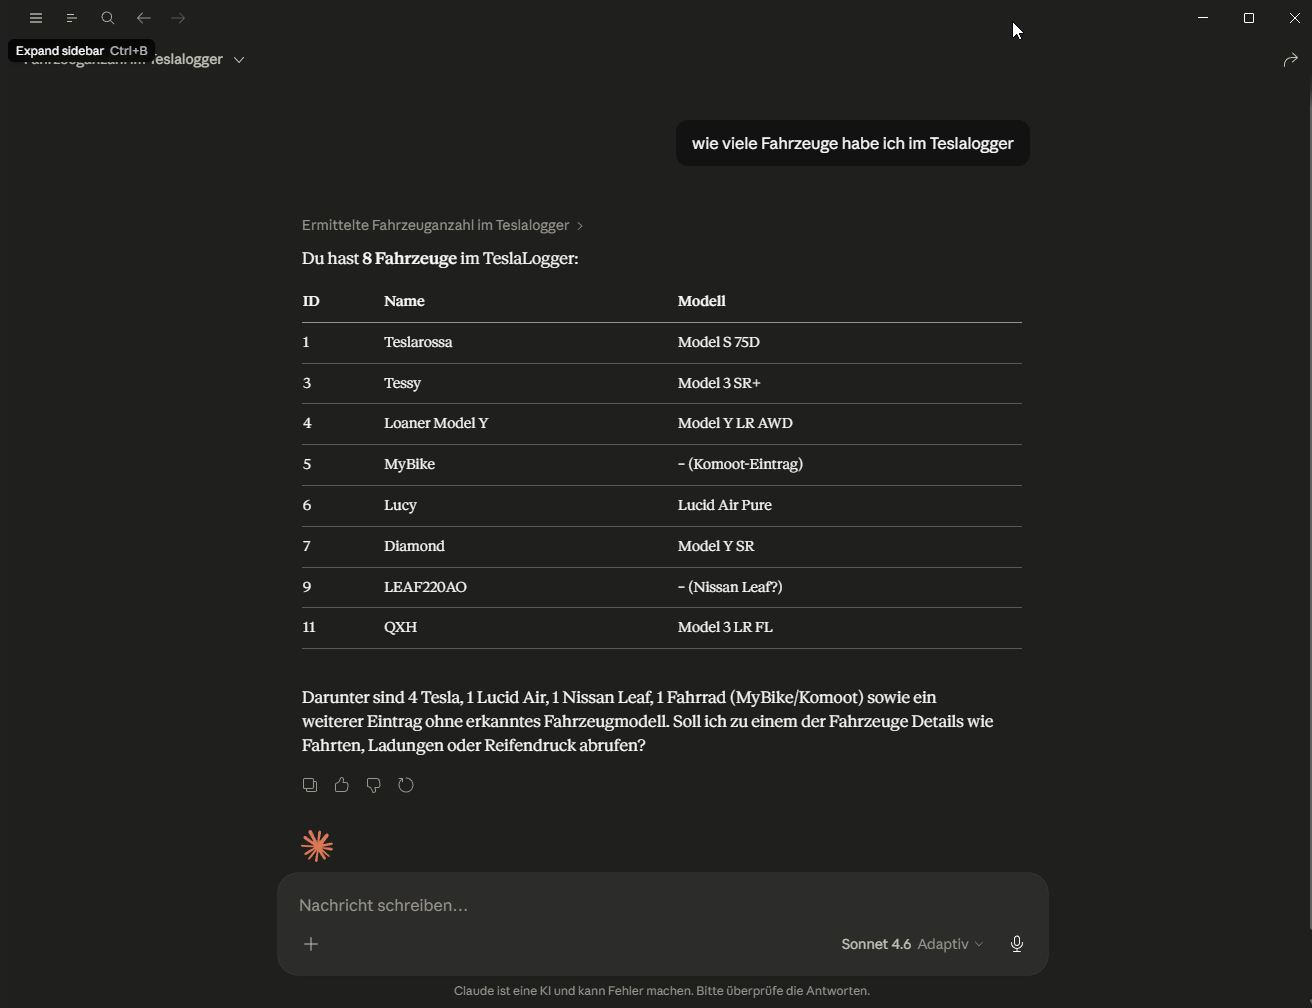The height and width of the screenshot is (1008, 1312).
Task: Click the '8 Fahrzeuge' bold text
Action: pos(410,258)
